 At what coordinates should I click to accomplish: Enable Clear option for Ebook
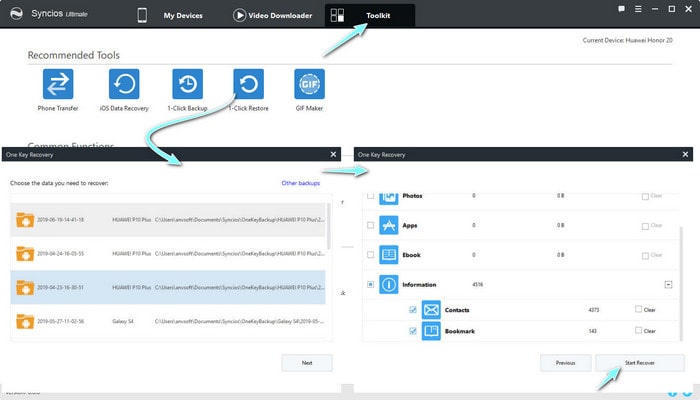[646, 256]
